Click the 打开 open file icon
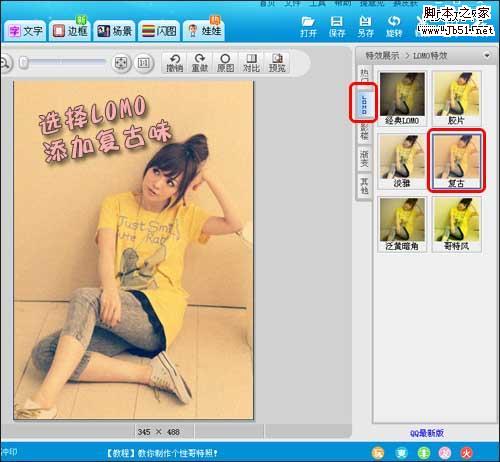The width and height of the screenshot is (500, 462). (x=308, y=27)
